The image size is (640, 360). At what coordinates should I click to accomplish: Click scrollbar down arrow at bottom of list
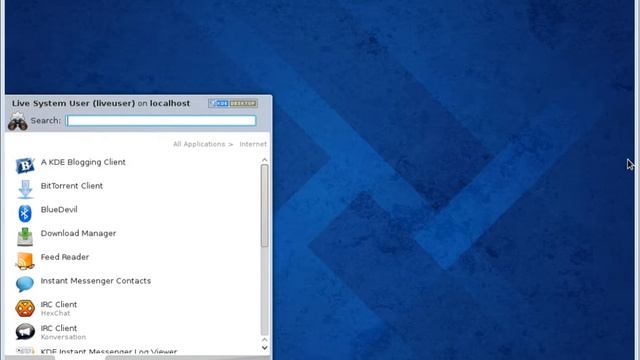point(264,348)
